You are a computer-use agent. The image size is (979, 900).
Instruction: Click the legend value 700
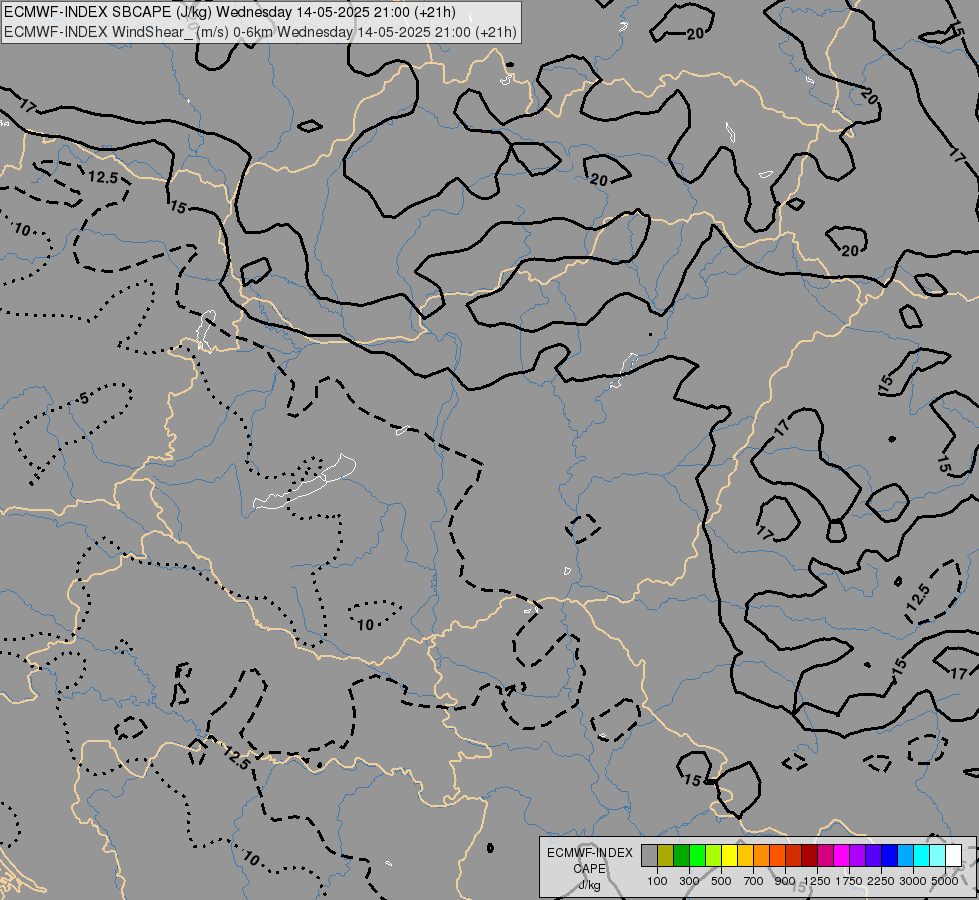[x=754, y=881]
